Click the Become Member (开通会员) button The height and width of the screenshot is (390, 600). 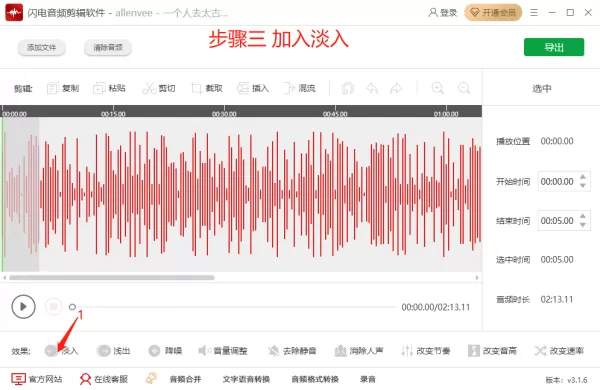tap(493, 13)
